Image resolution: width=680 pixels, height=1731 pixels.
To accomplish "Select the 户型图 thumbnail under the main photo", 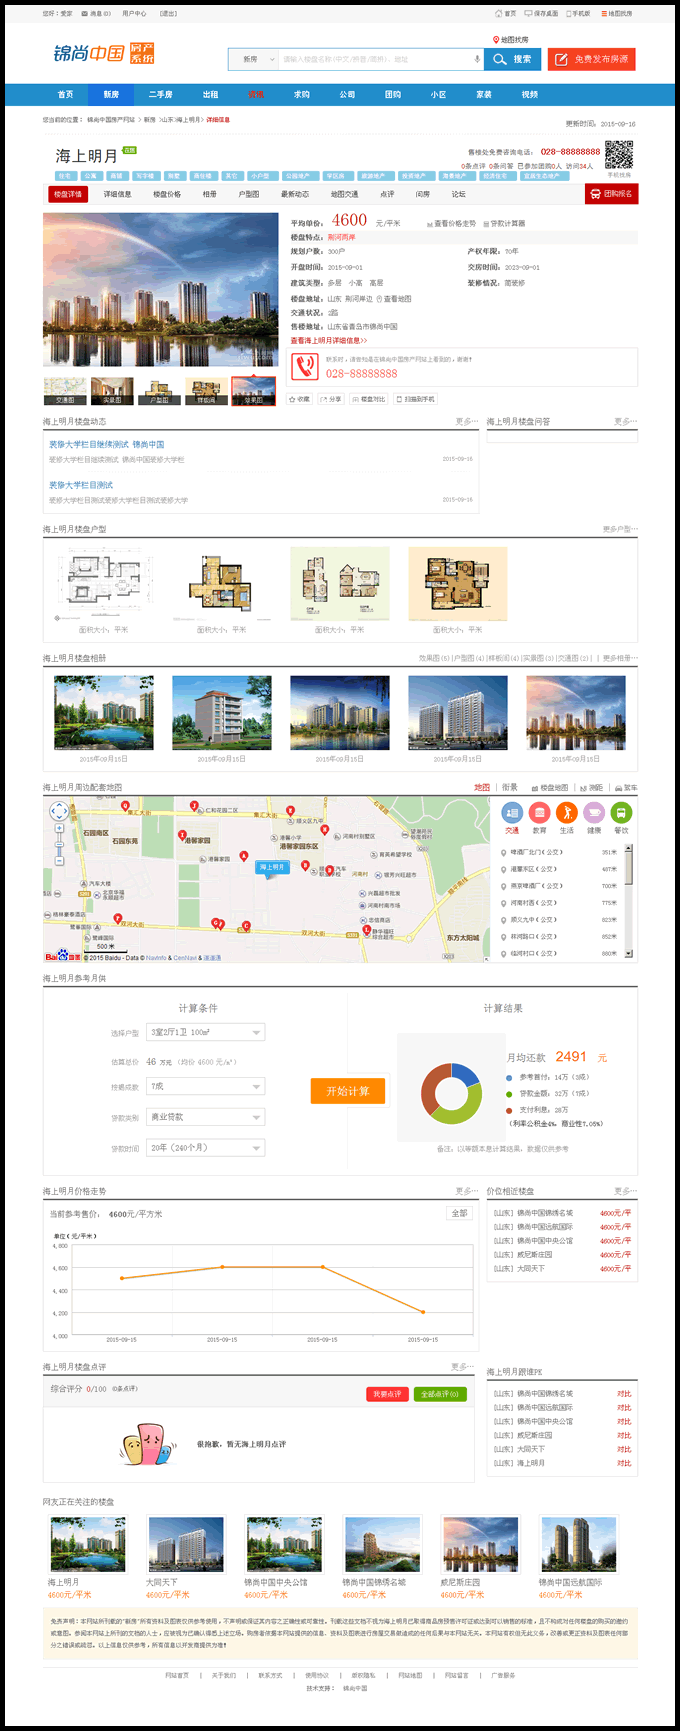I will click(x=160, y=391).
